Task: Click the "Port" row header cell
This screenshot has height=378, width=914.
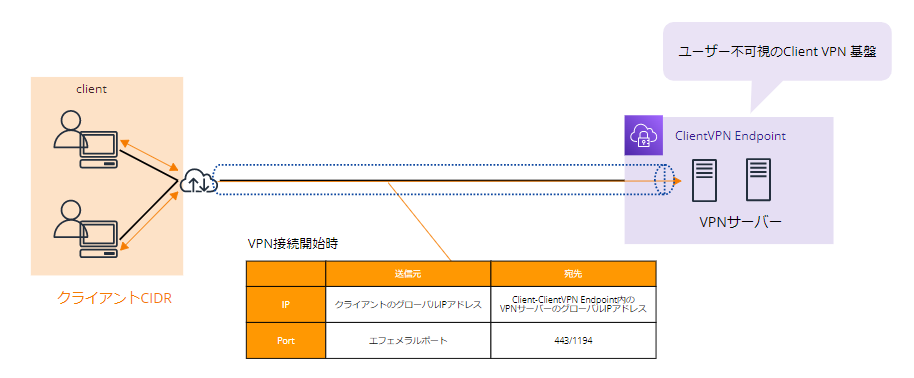Action: point(286,340)
